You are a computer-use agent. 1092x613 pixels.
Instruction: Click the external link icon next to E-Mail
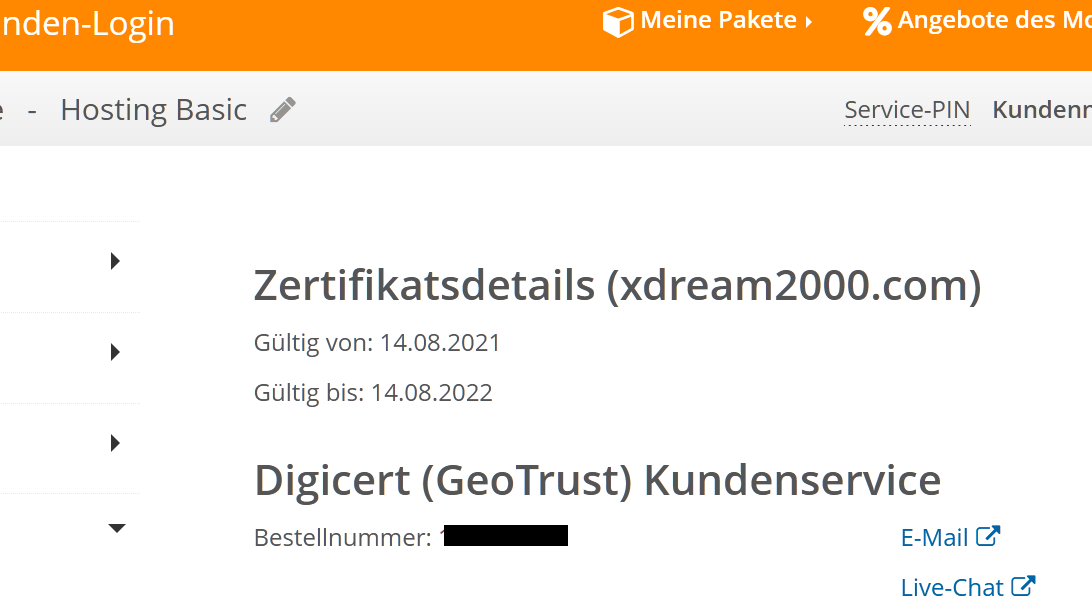988,536
